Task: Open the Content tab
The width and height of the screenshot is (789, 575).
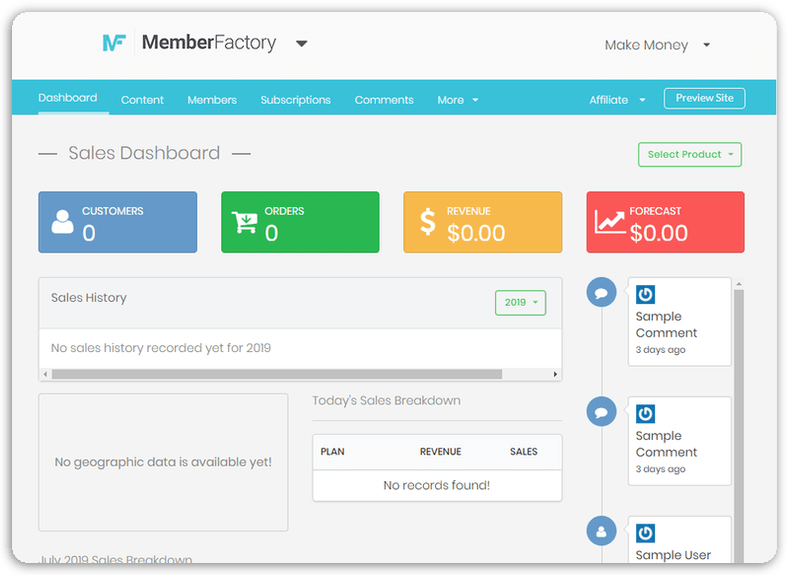Action: (142, 100)
